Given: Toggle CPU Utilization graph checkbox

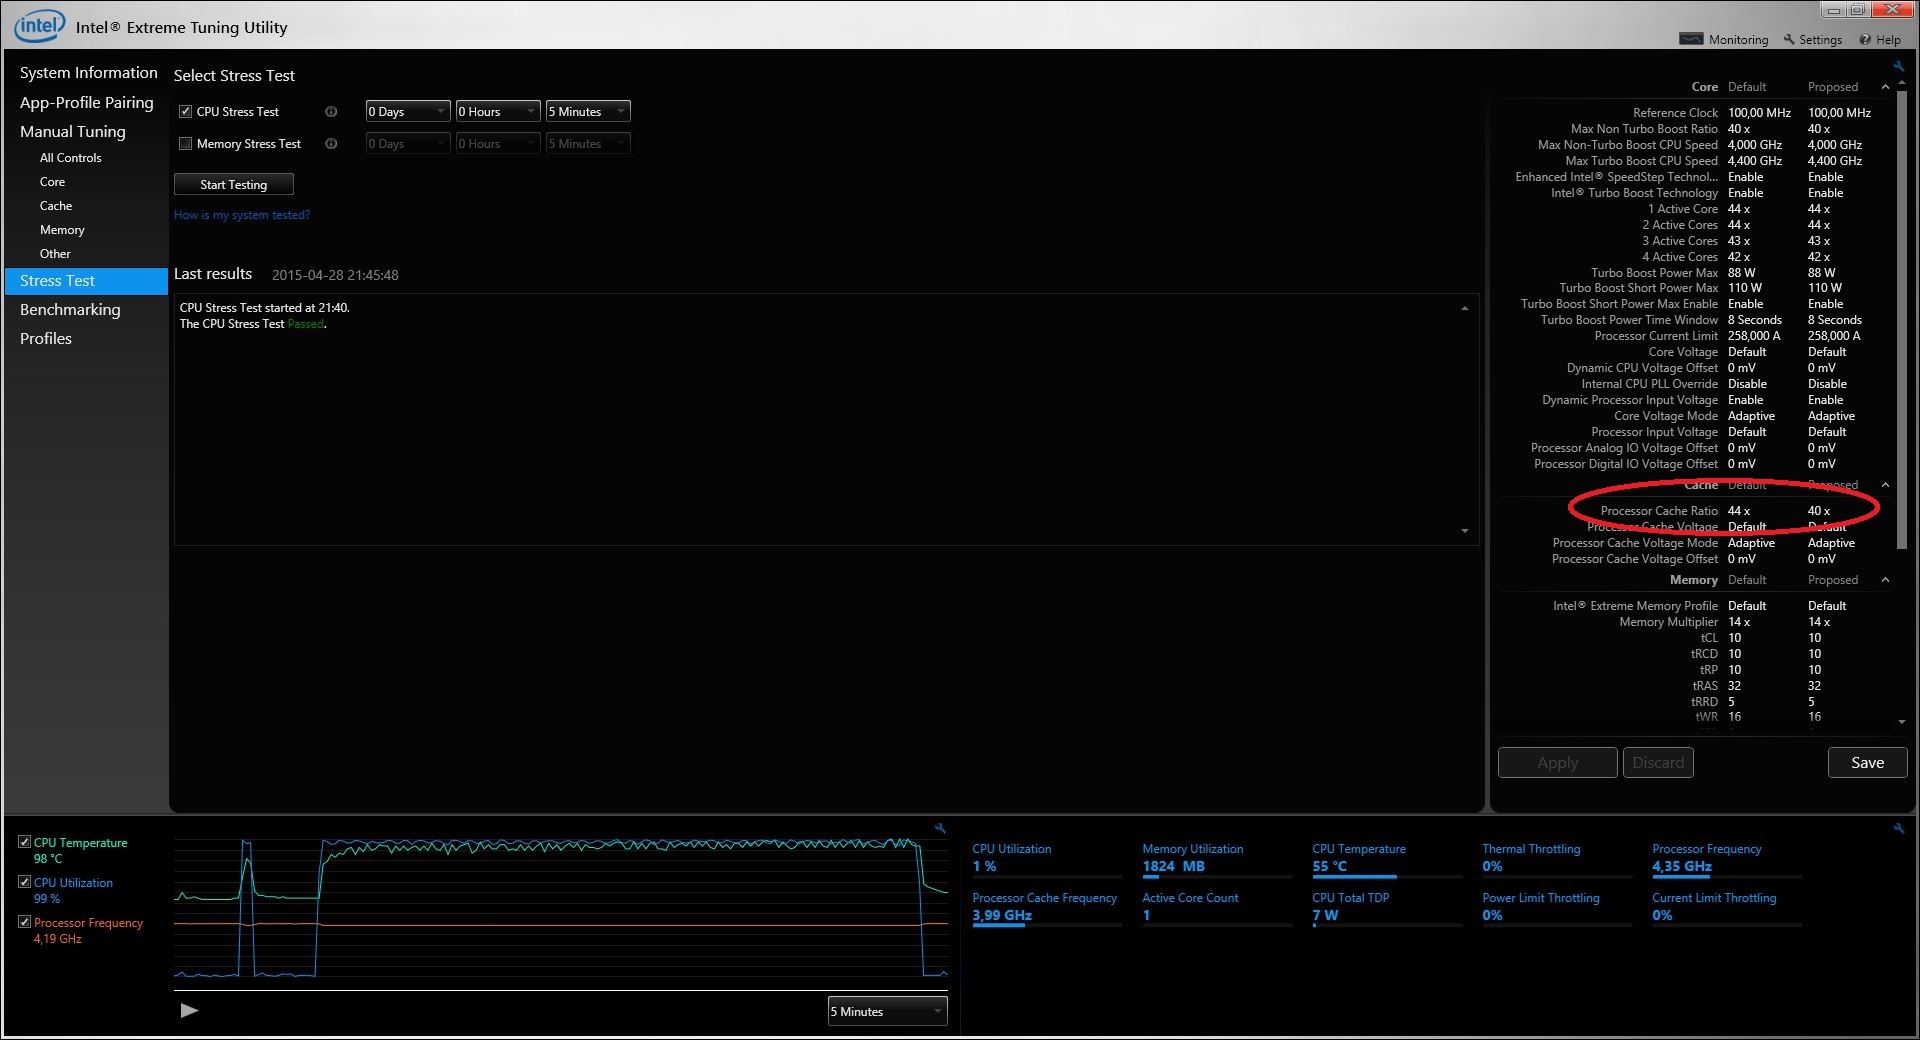Looking at the screenshot, I should (x=25, y=882).
